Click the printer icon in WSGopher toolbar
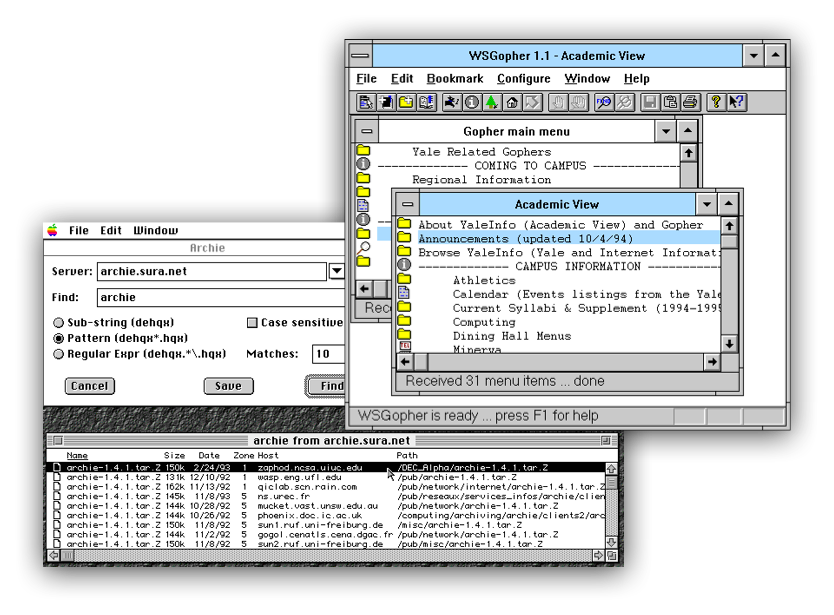 (689, 102)
